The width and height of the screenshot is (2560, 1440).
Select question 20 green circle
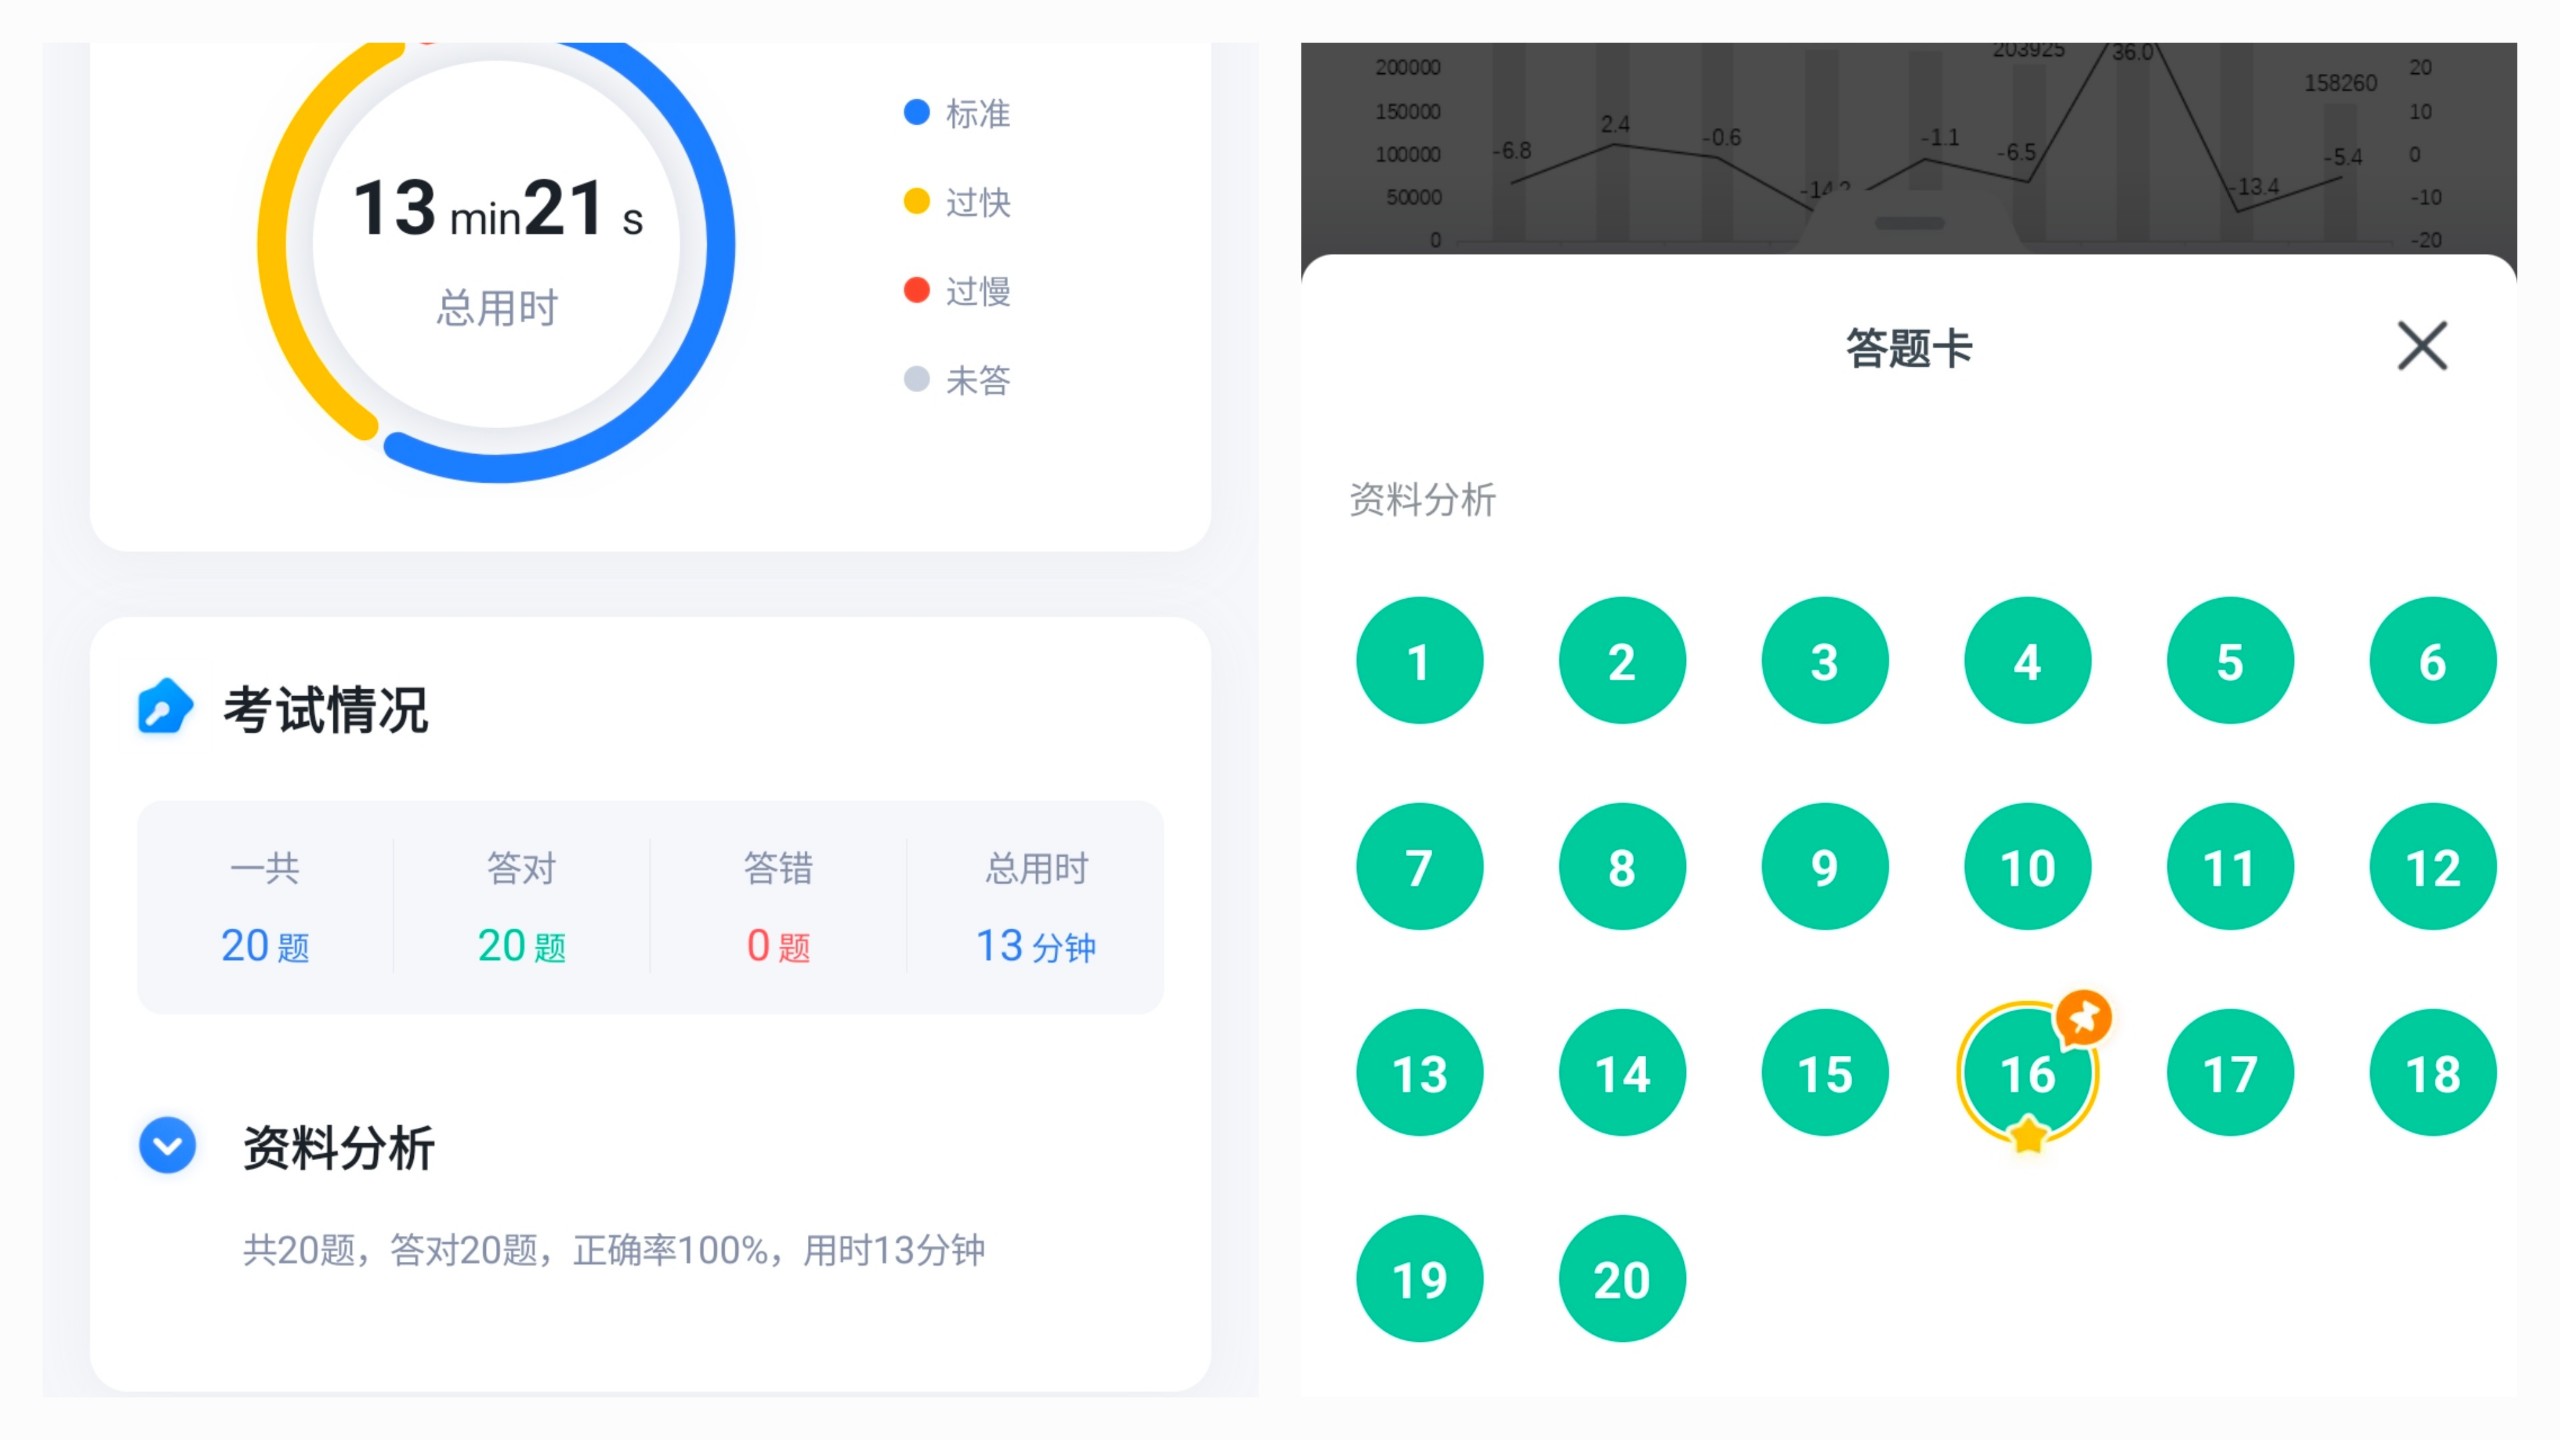tap(1621, 1279)
